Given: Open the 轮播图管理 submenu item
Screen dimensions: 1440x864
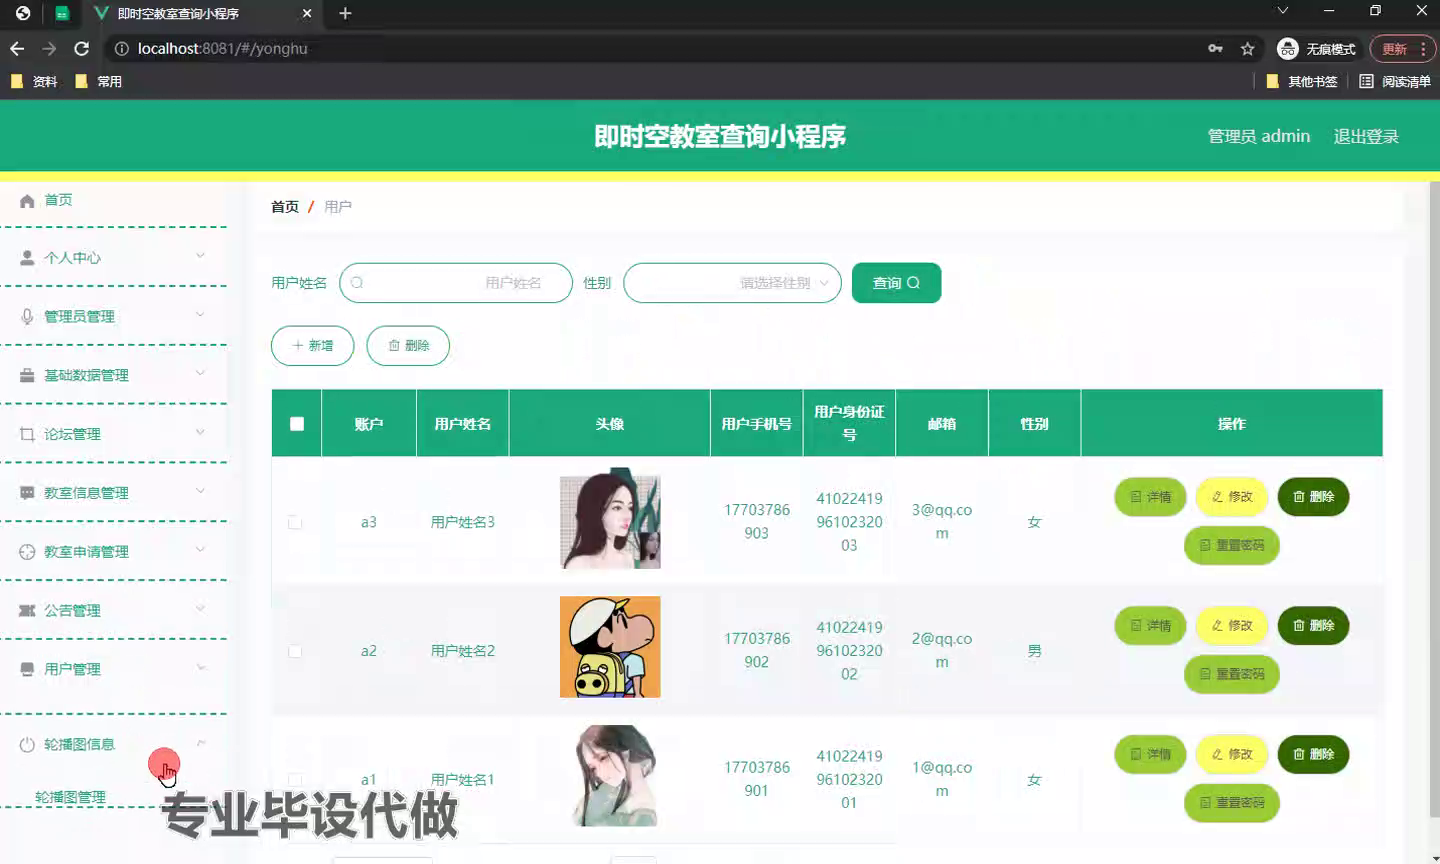Looking at the screenshot, I should point(70,797).
